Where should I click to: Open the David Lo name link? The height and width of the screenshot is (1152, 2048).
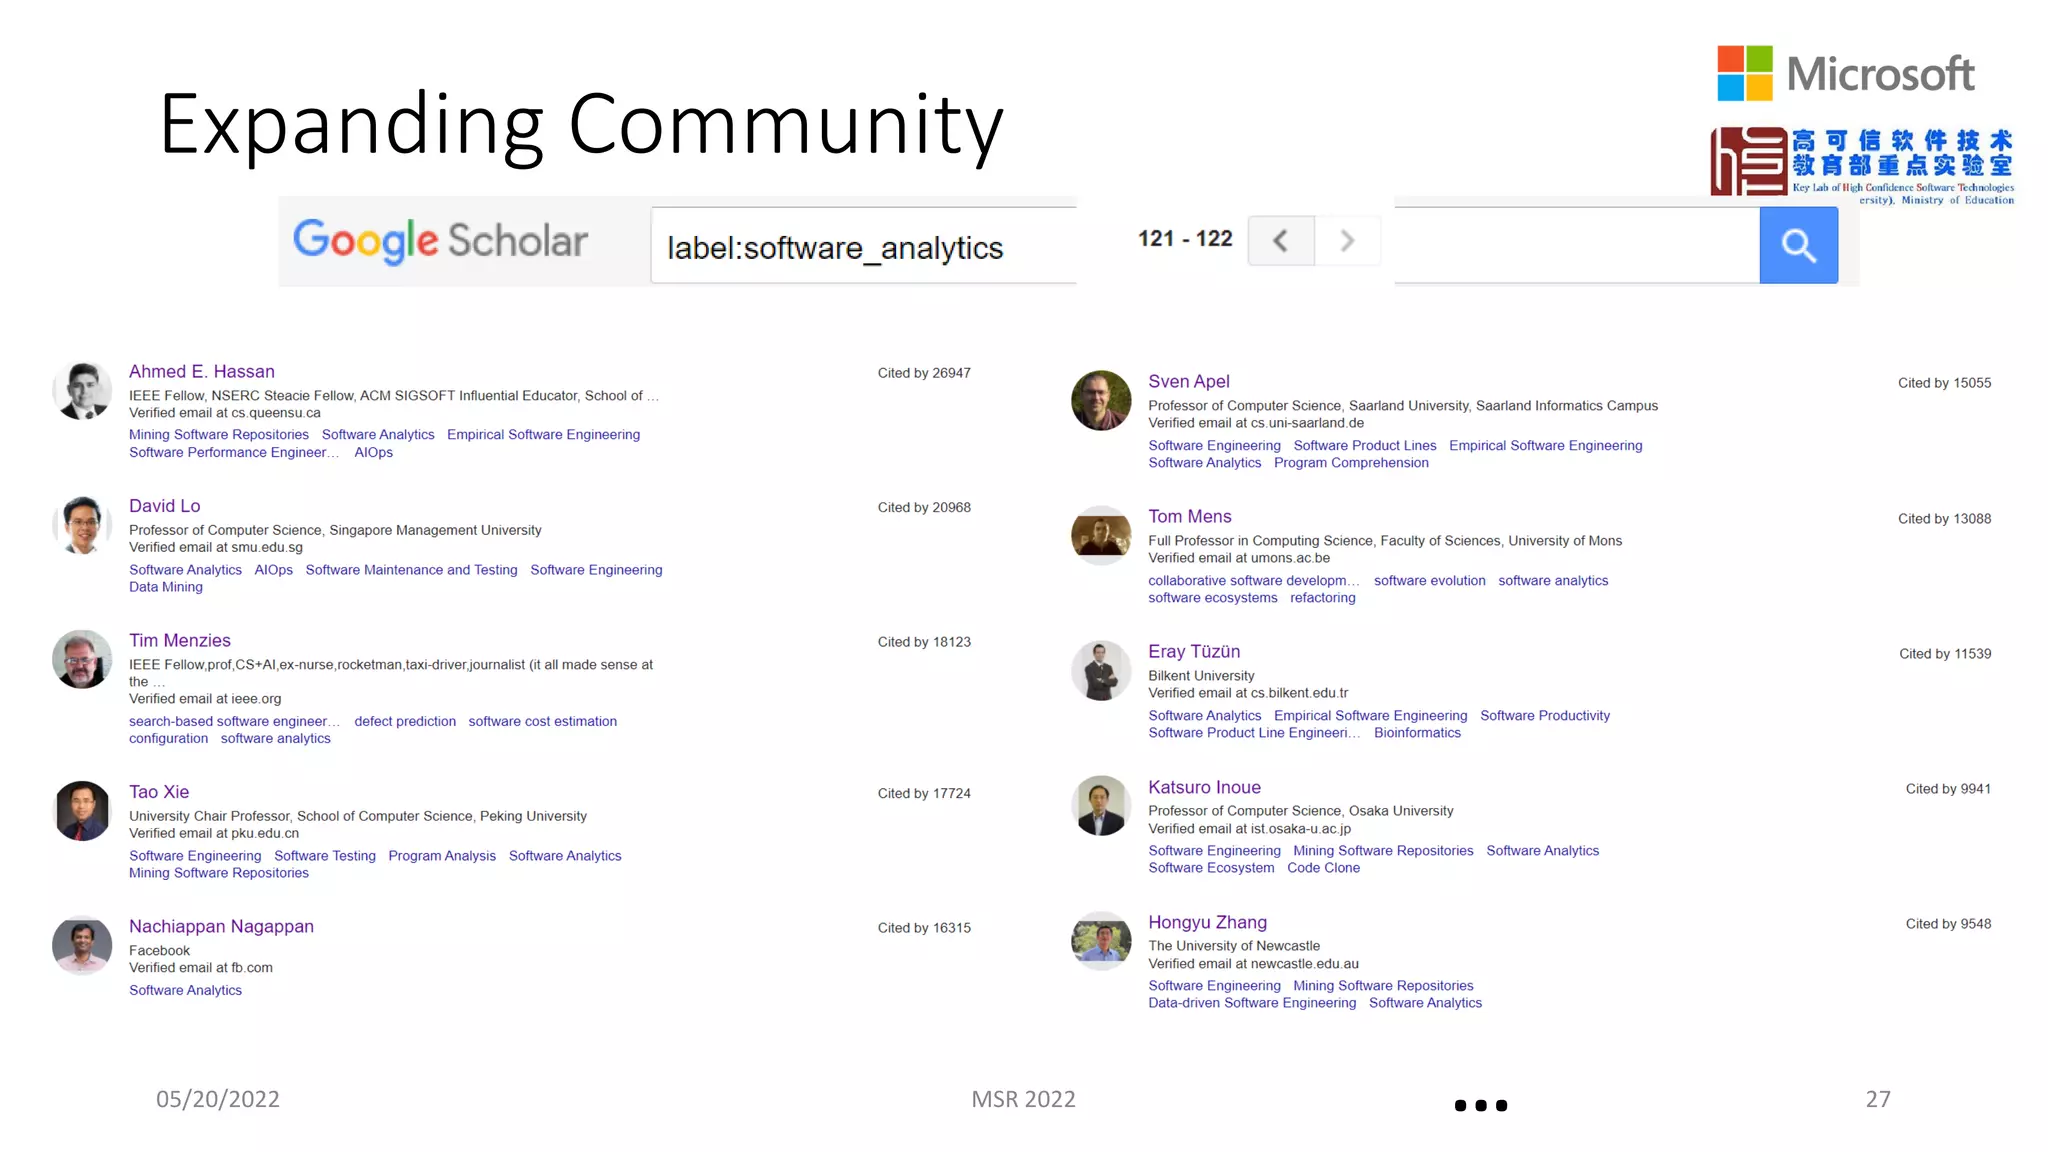165,506
